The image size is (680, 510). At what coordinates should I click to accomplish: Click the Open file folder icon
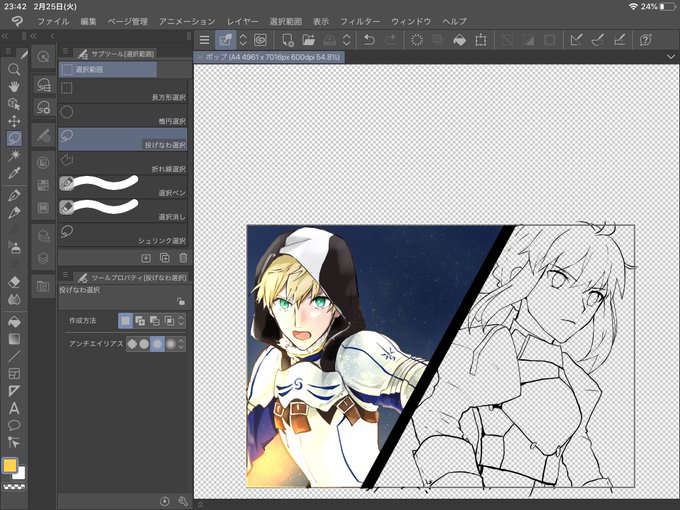(x=308, y=40)
